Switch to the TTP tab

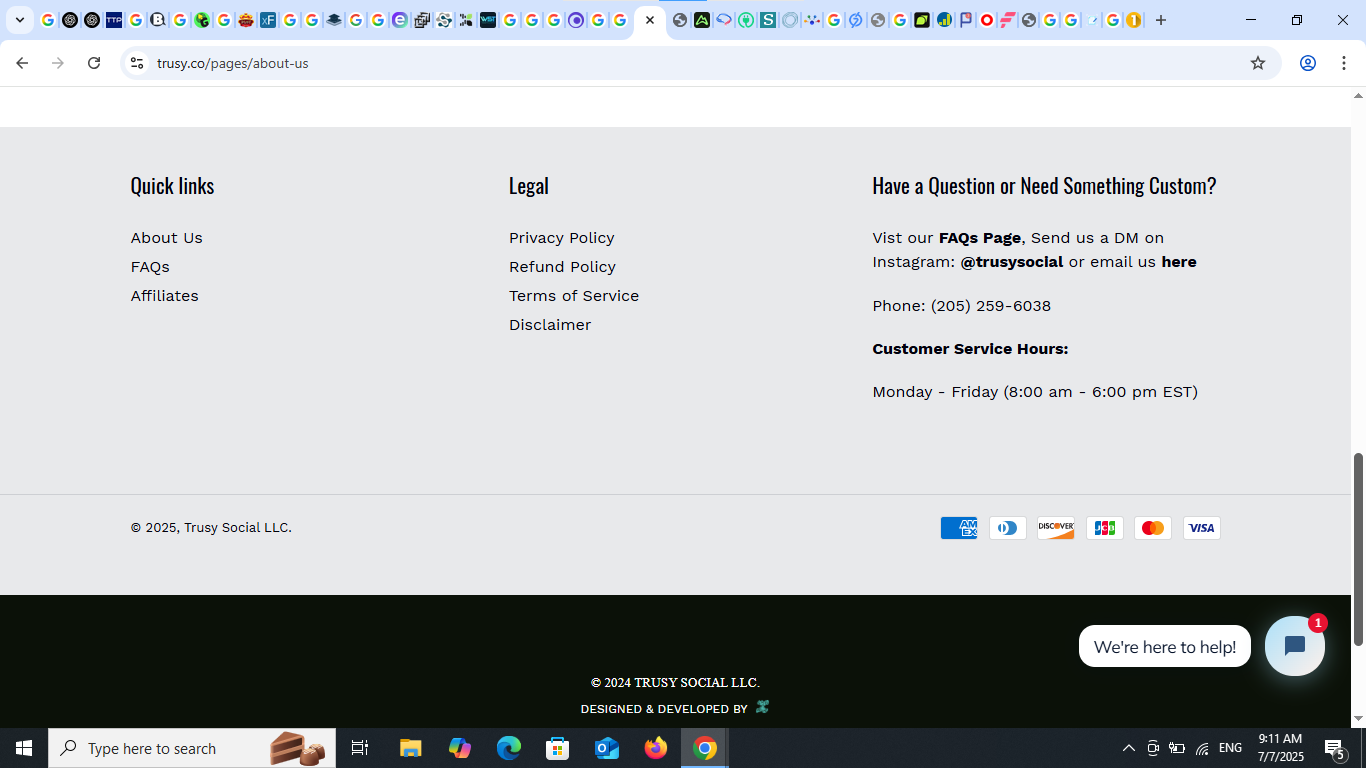[114, 20]
